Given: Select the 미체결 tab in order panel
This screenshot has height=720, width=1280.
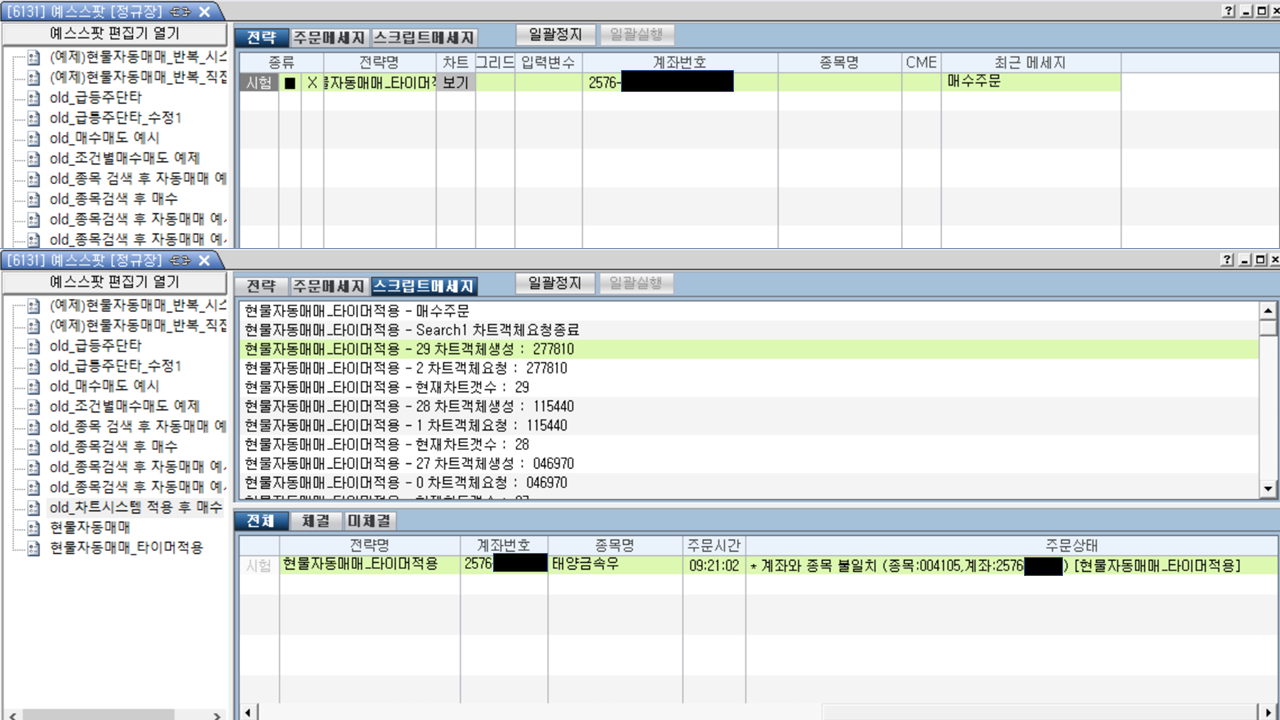Looking at the screenshot, I should [x=369, y=521].
